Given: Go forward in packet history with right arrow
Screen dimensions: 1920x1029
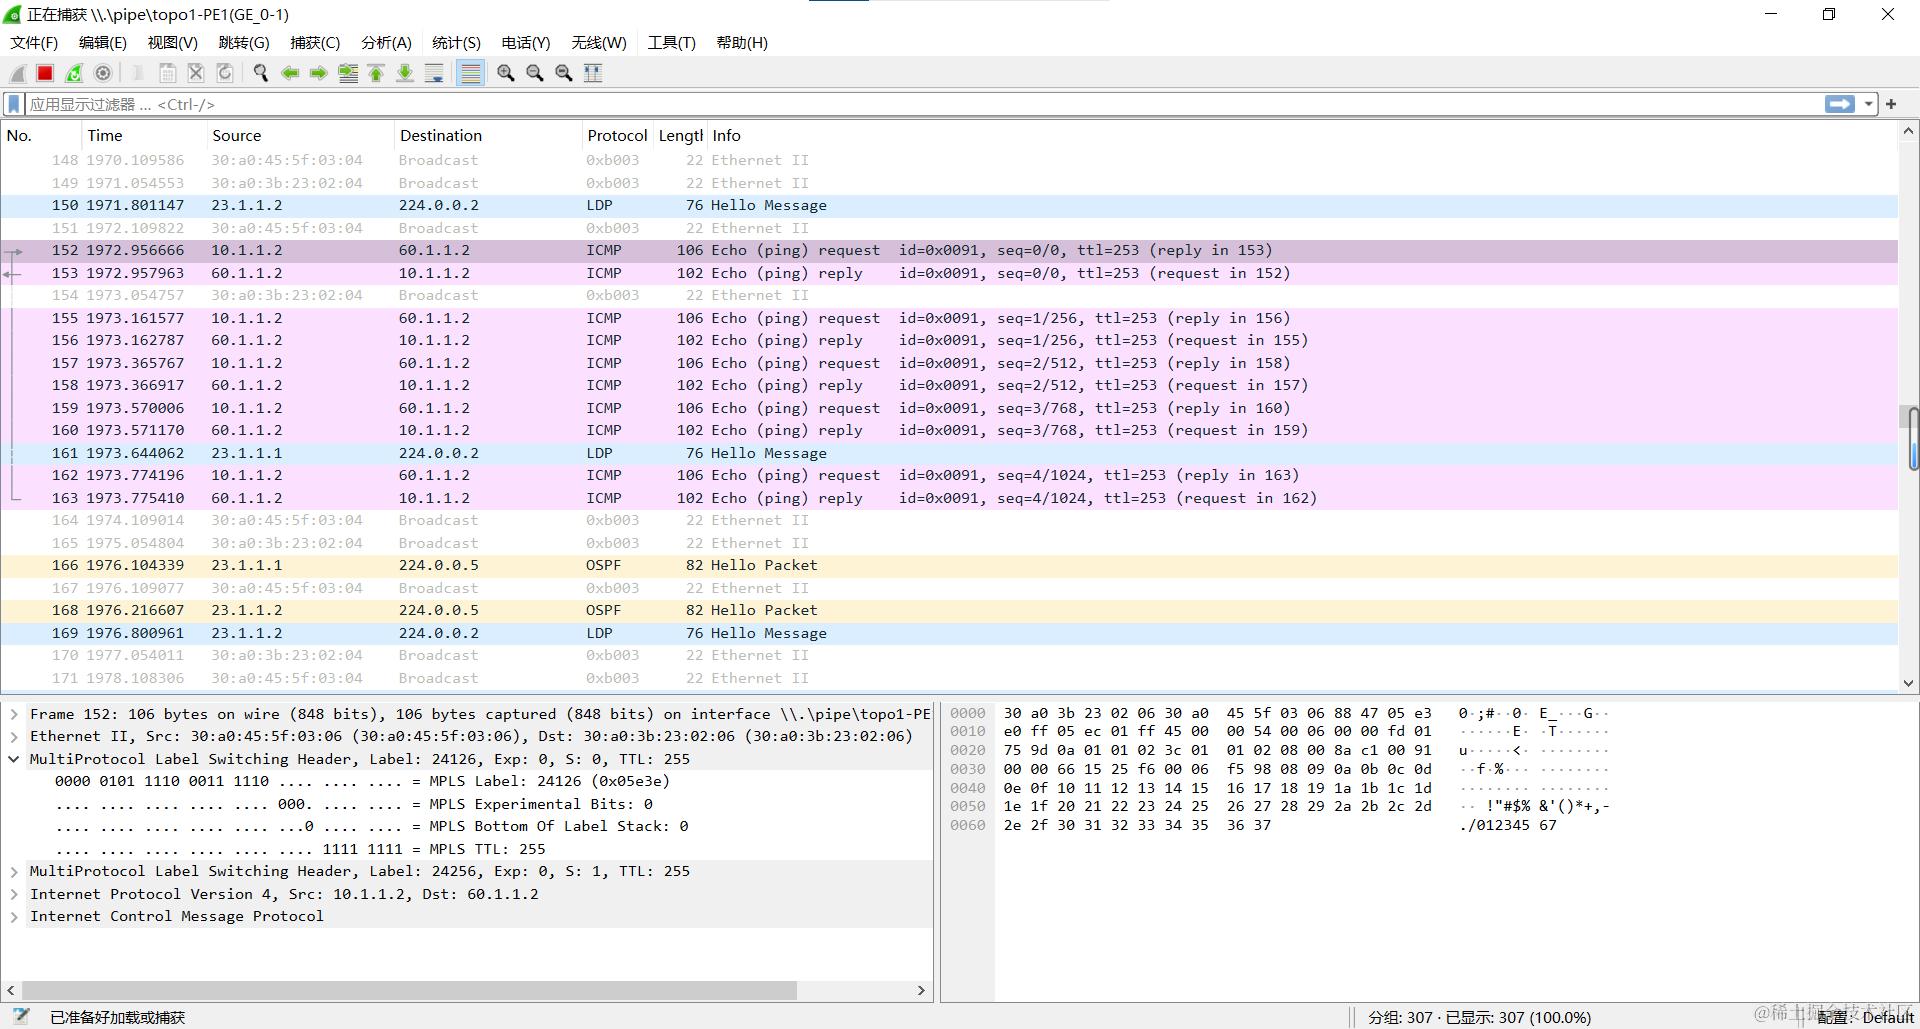Looking at the screenshot, I should pos(319,73).
